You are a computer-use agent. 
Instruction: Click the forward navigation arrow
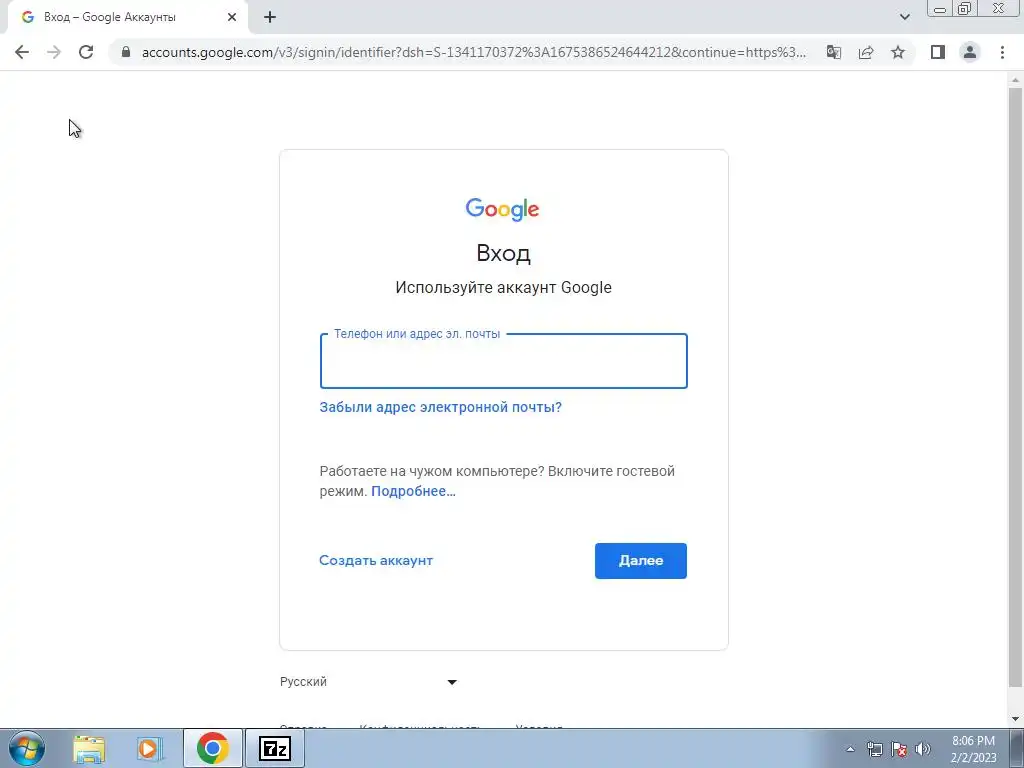coord(54,52)
